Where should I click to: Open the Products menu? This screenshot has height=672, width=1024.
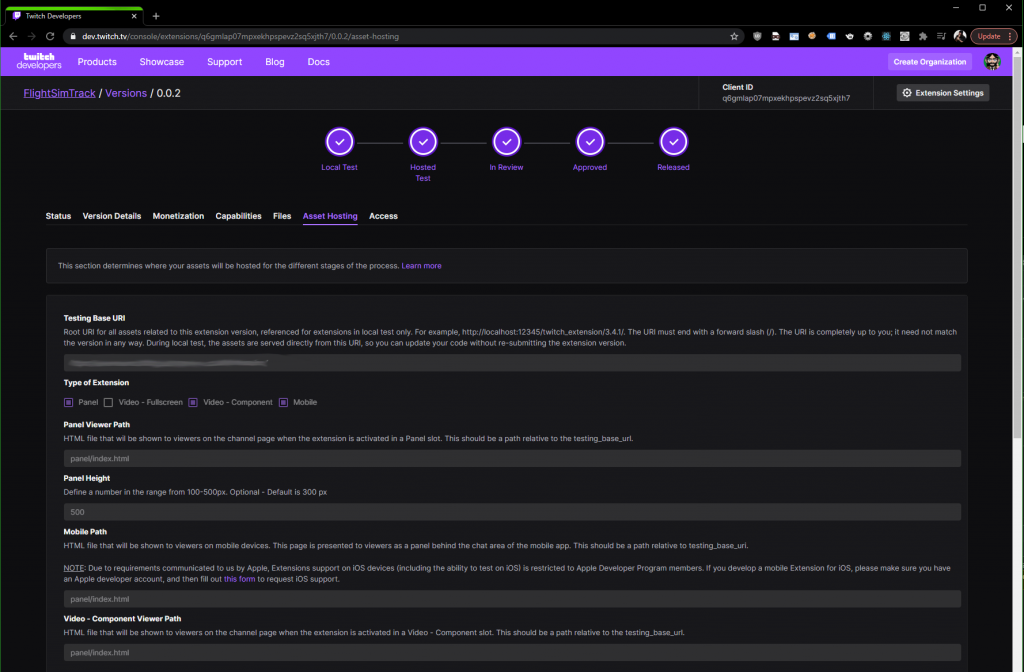tap(97, 61)
